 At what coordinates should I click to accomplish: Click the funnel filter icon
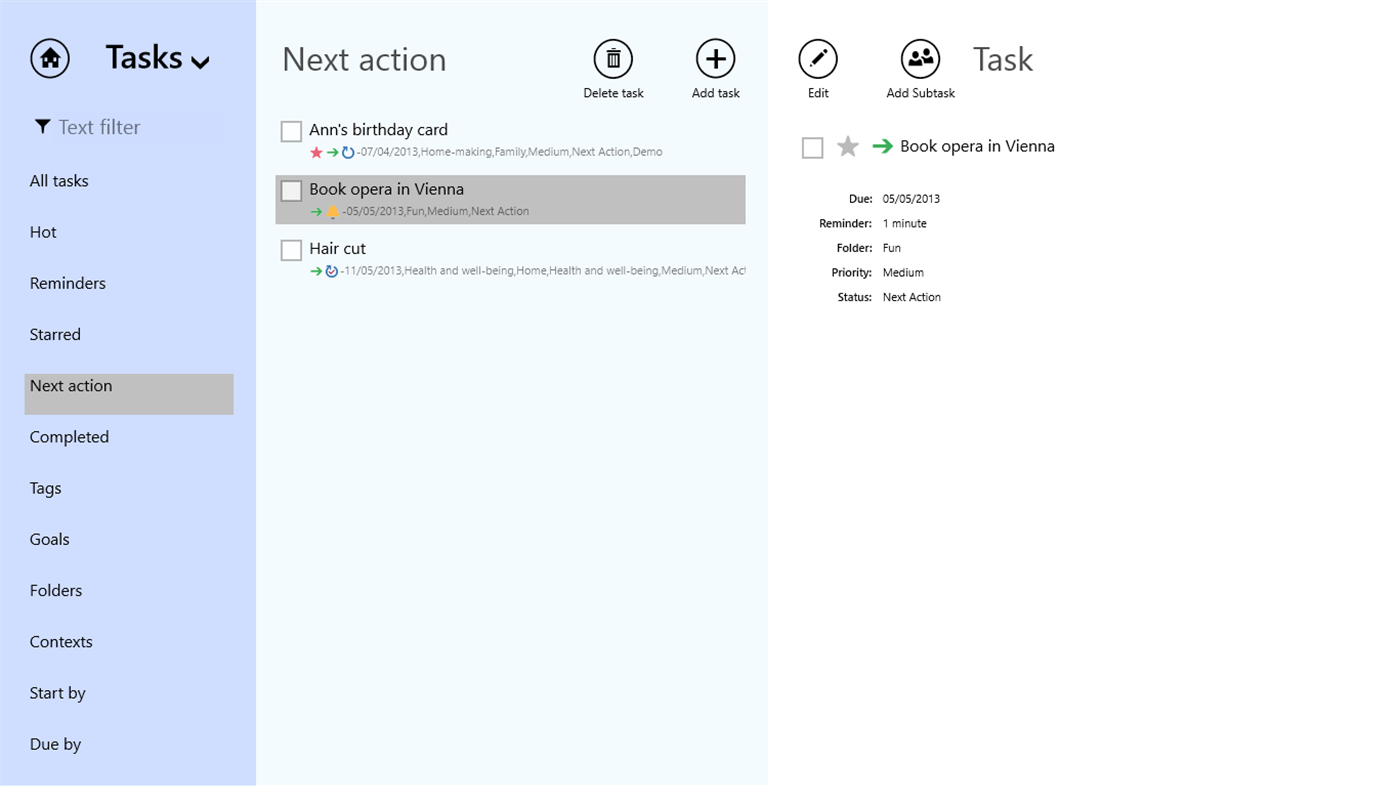pos(42,127)
